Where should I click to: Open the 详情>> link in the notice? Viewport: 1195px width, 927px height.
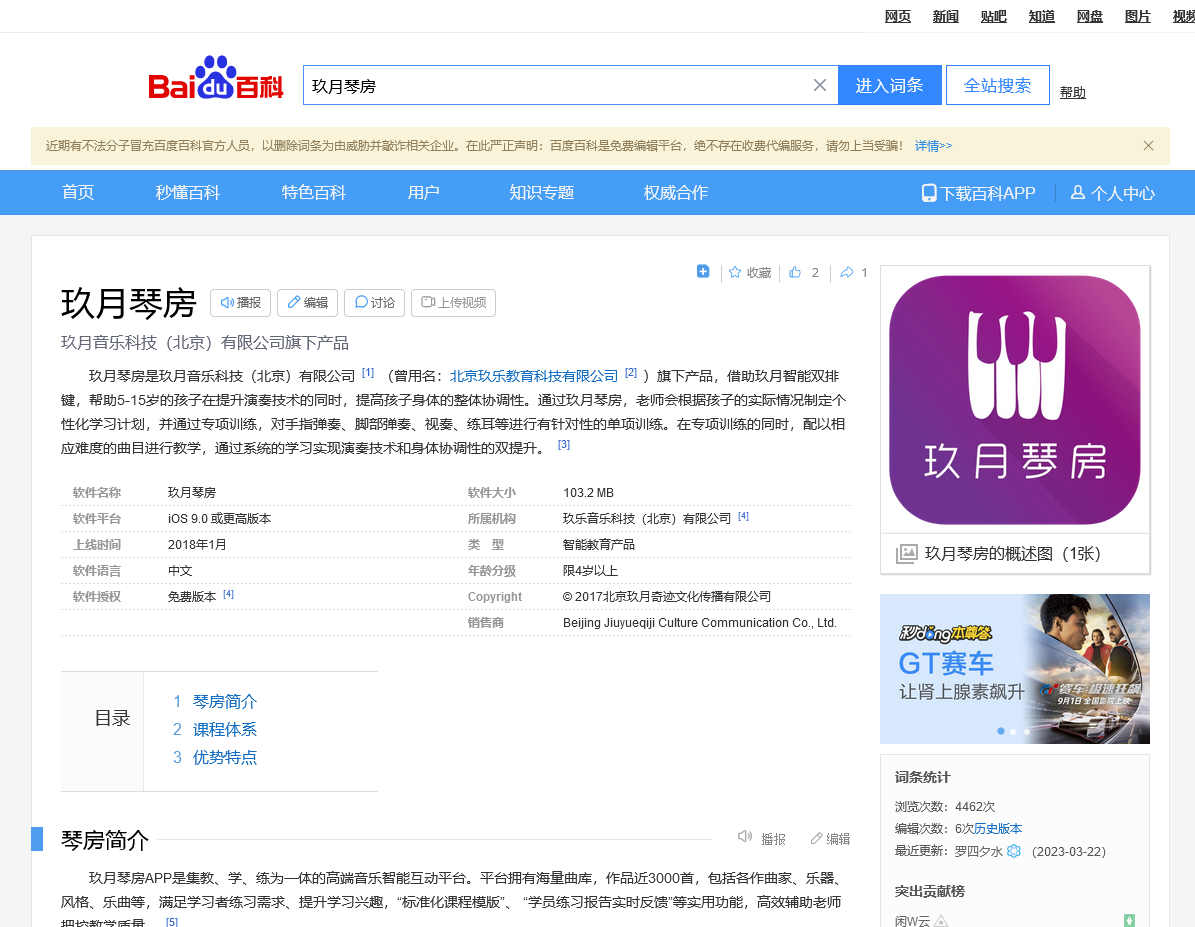pos(934,146)
